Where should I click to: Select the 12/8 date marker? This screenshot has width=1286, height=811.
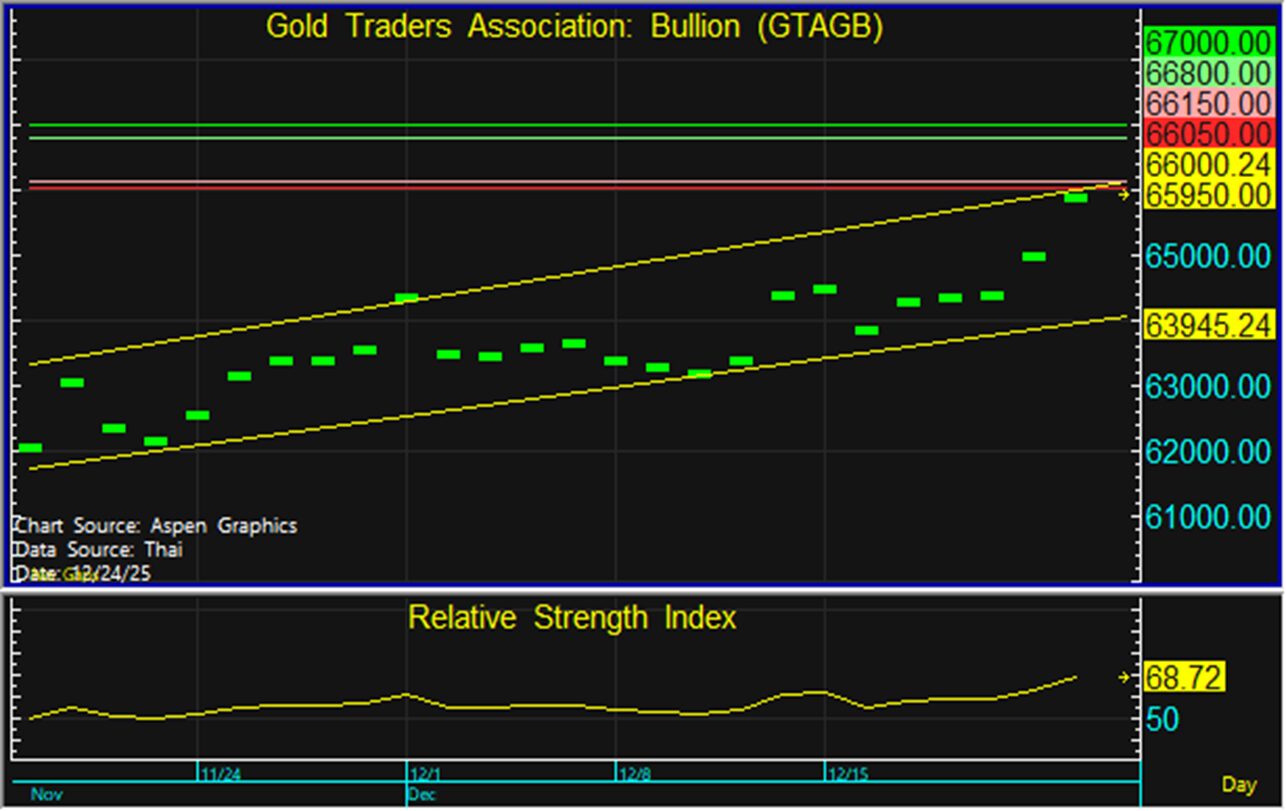pyautogui.click(x=634, y=774)
